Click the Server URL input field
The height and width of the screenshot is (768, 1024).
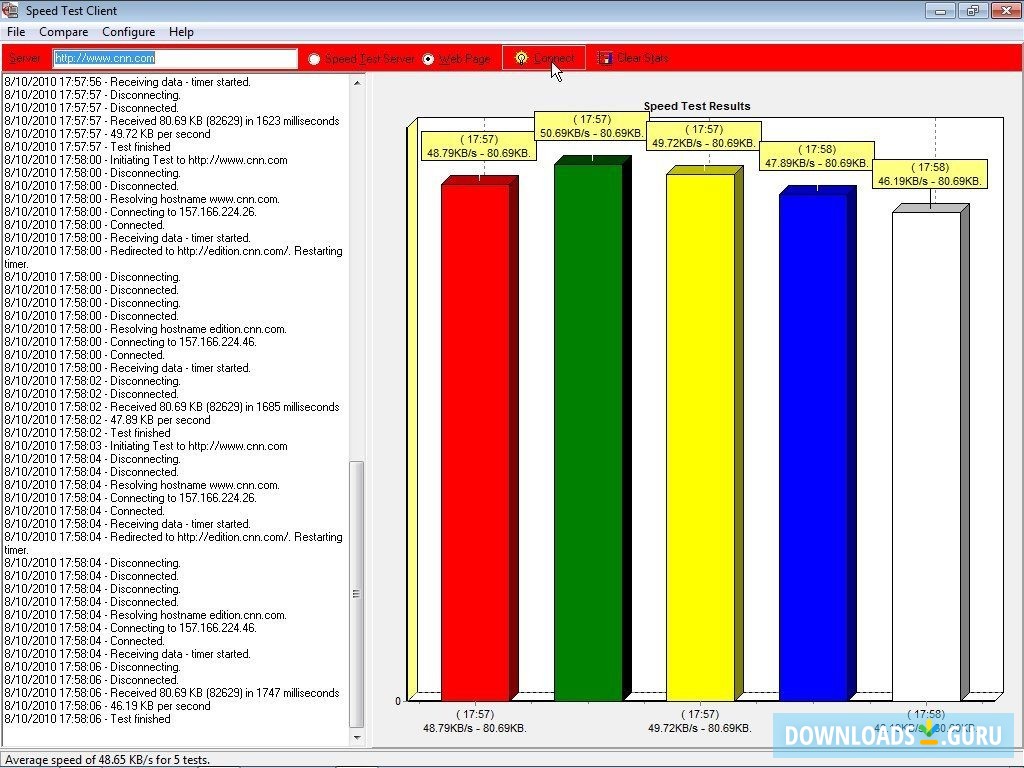pos(175,58)
